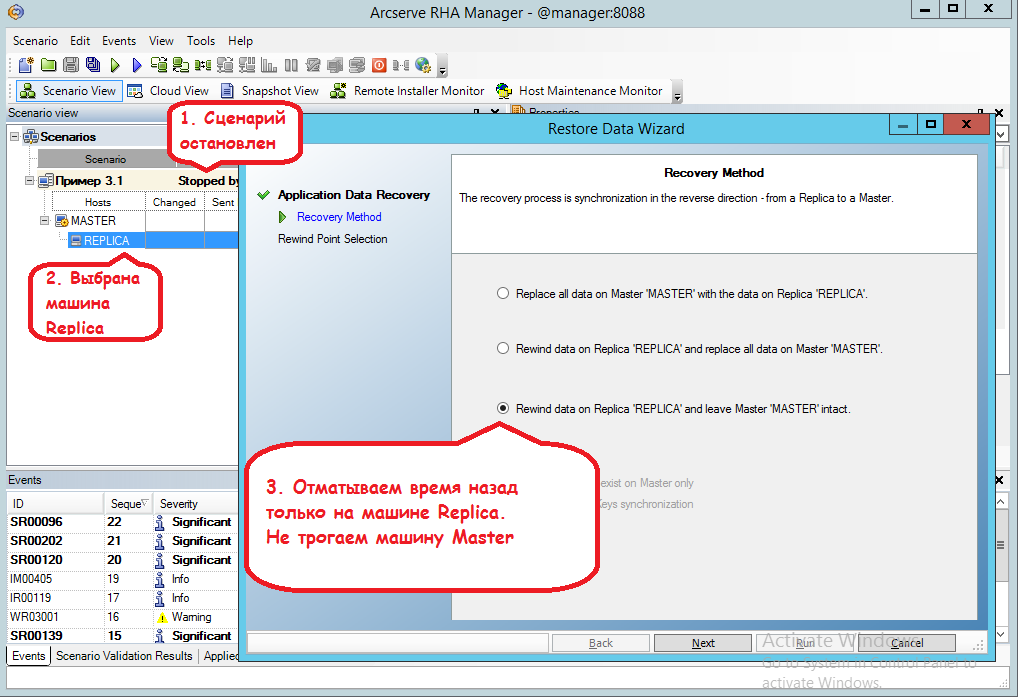The height and width of the screenshot is (697, 1018).
Task: Click the red power toolbar icon
Action: tap(379, 65)
